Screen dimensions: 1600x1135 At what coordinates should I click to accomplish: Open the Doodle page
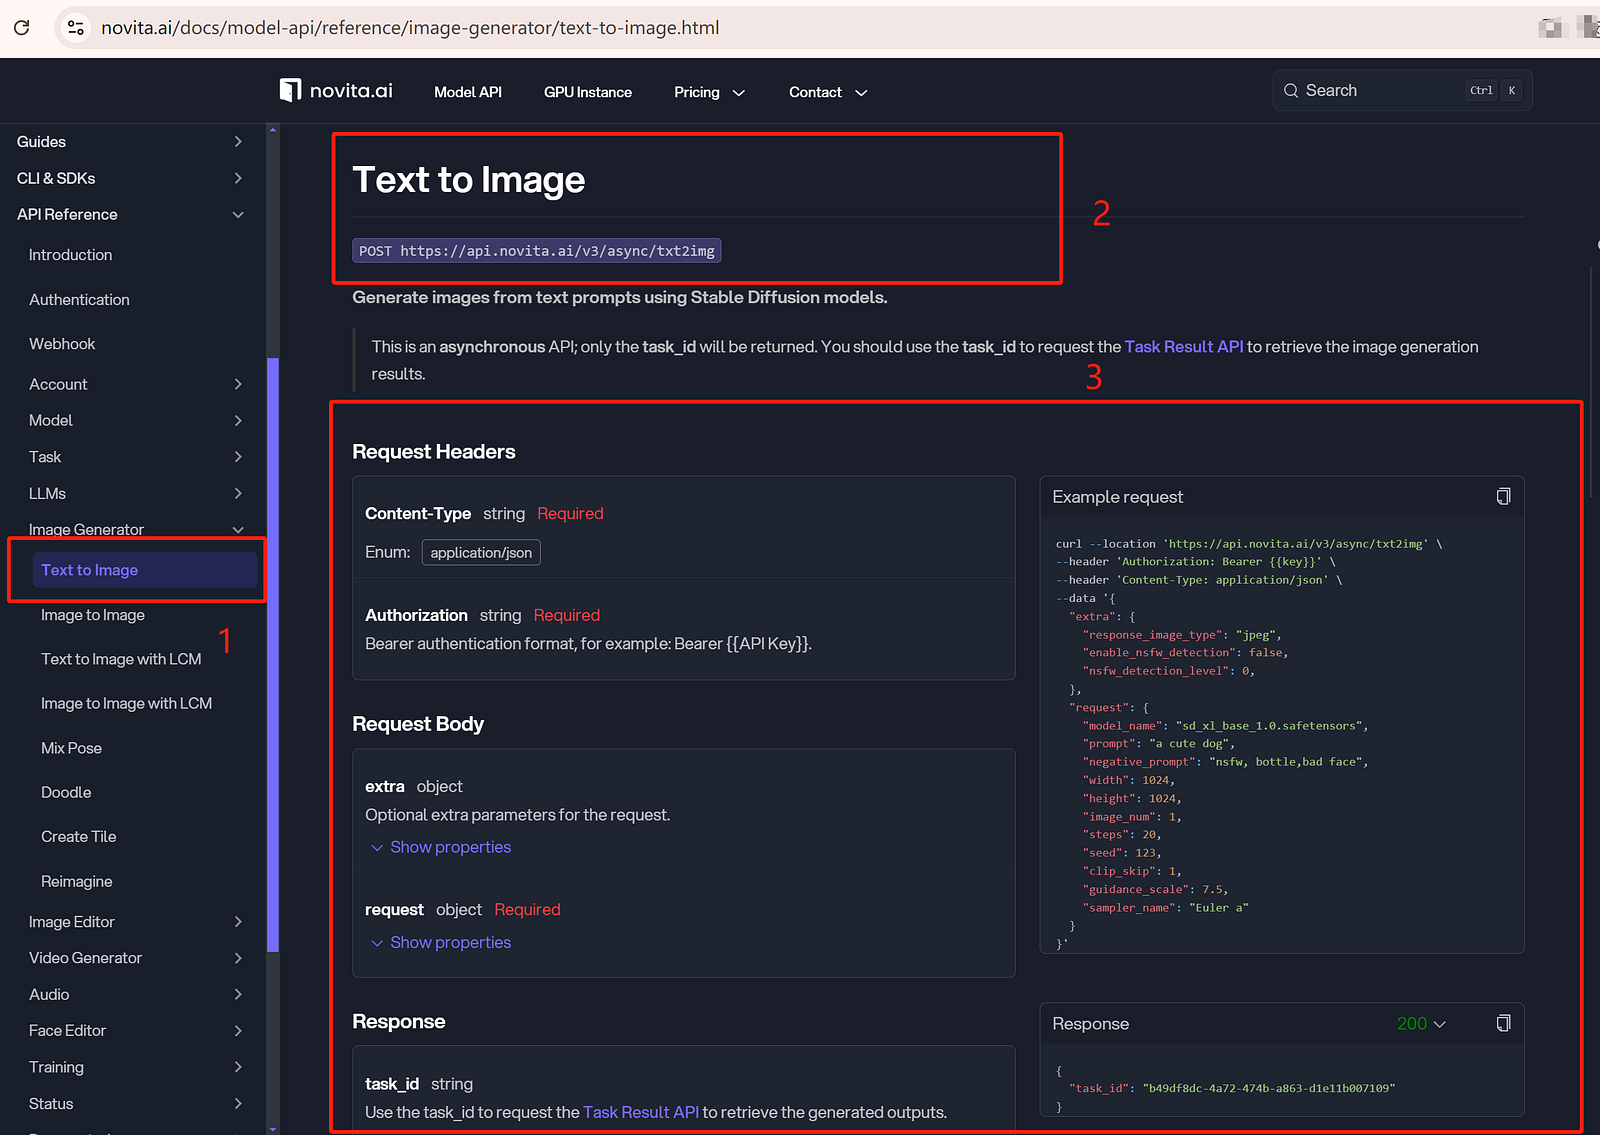pyautogui.click(x=66, y=792)
